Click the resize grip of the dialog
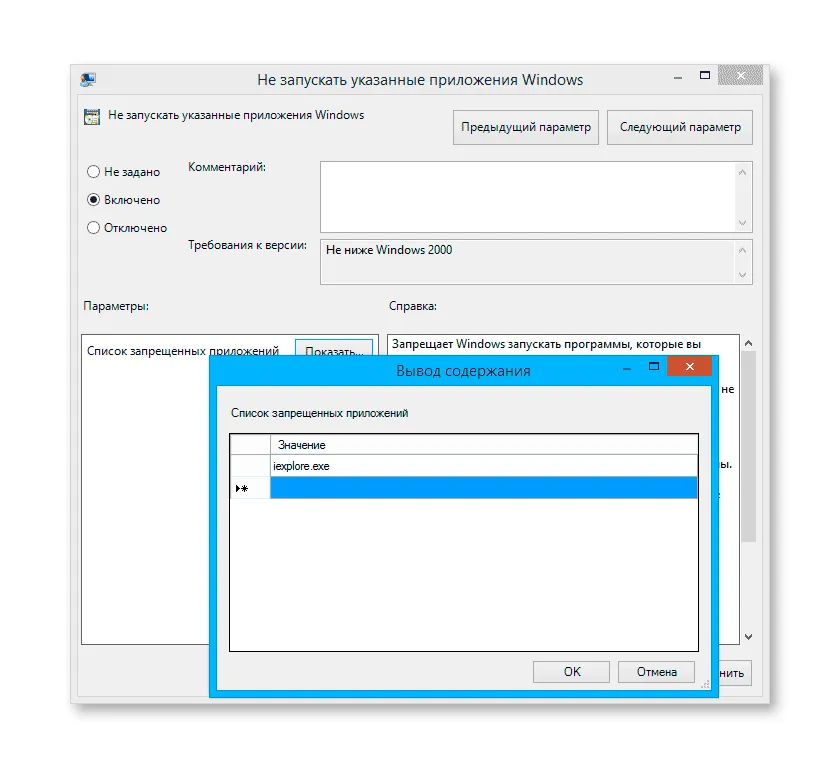 (709, 688)
